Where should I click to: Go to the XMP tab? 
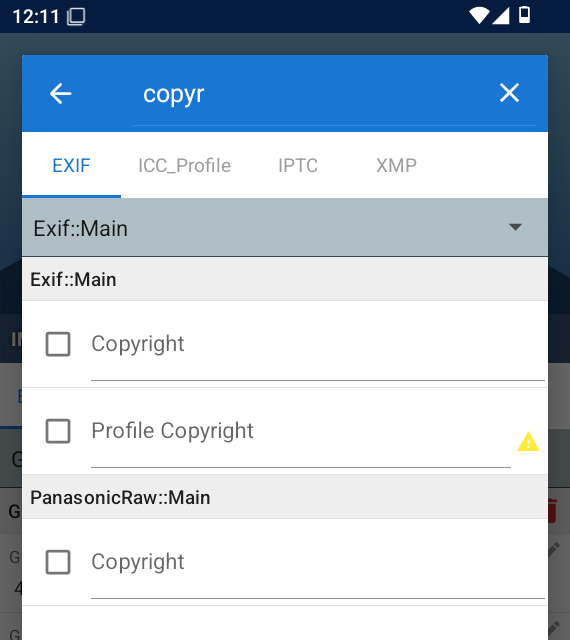coord(396,165)
